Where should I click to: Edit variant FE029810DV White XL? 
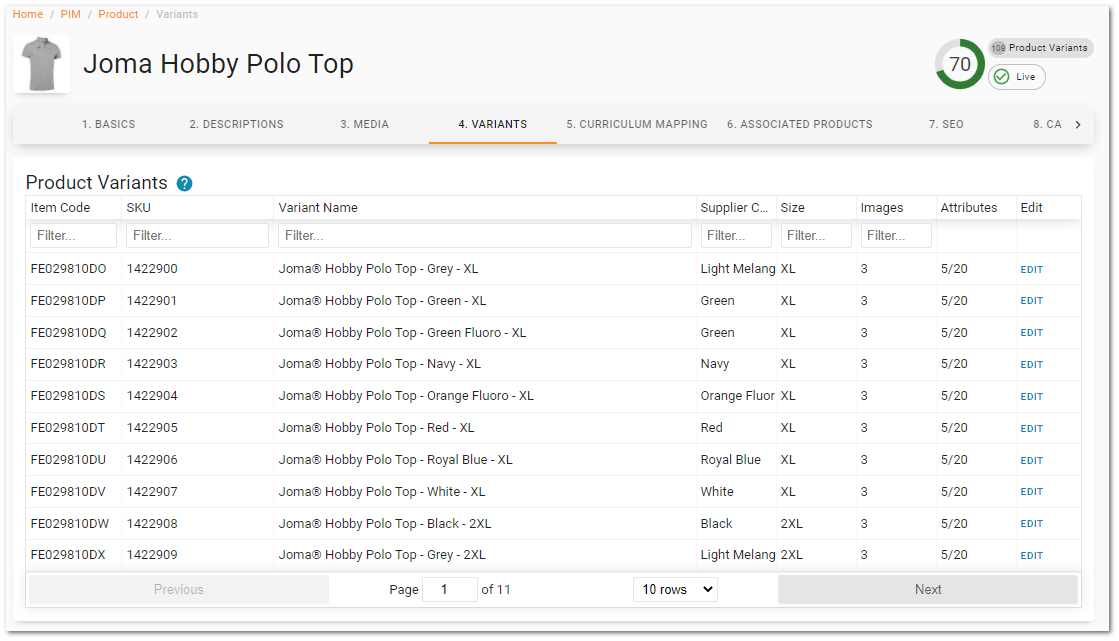click(x=1031, y=492)
